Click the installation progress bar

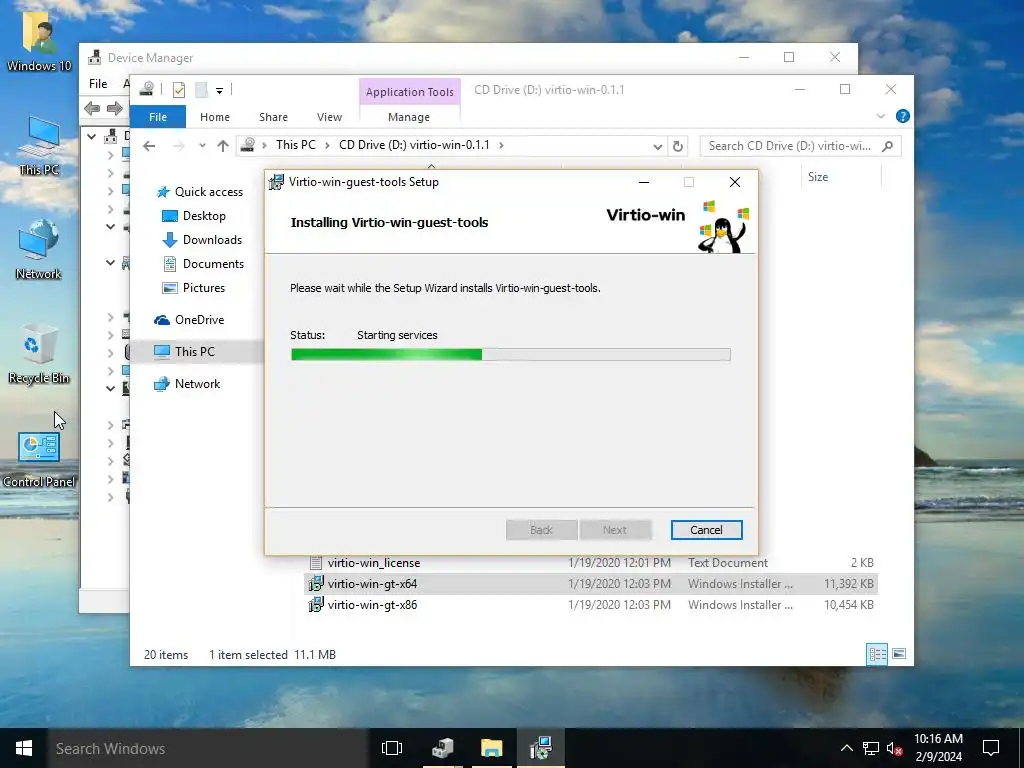(x=510, y=355)
